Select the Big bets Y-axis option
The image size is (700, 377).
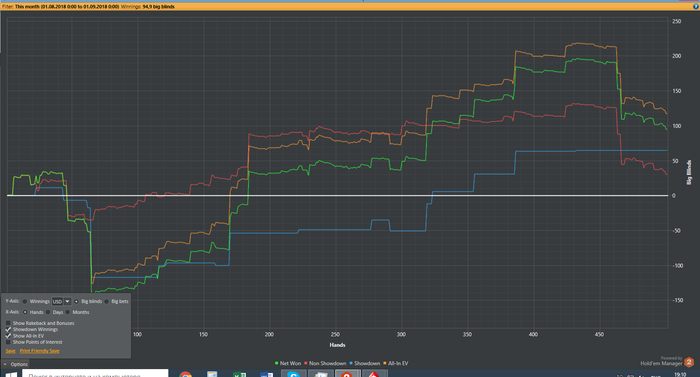coord(107,302)
